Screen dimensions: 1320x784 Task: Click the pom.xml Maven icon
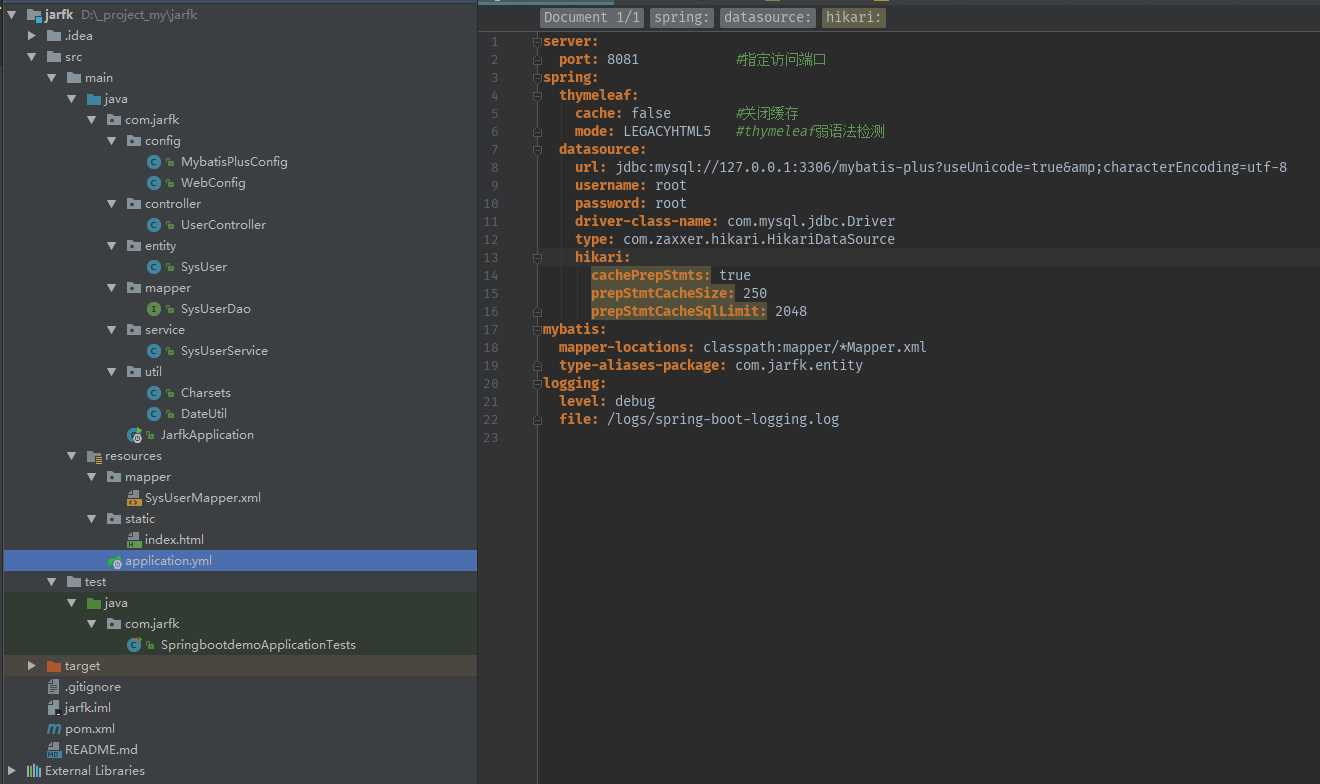point(54,729)
